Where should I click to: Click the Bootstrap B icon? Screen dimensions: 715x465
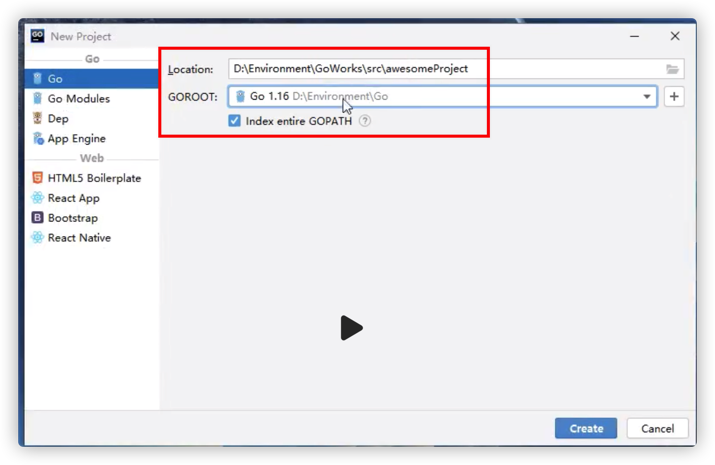pos(37,217)
